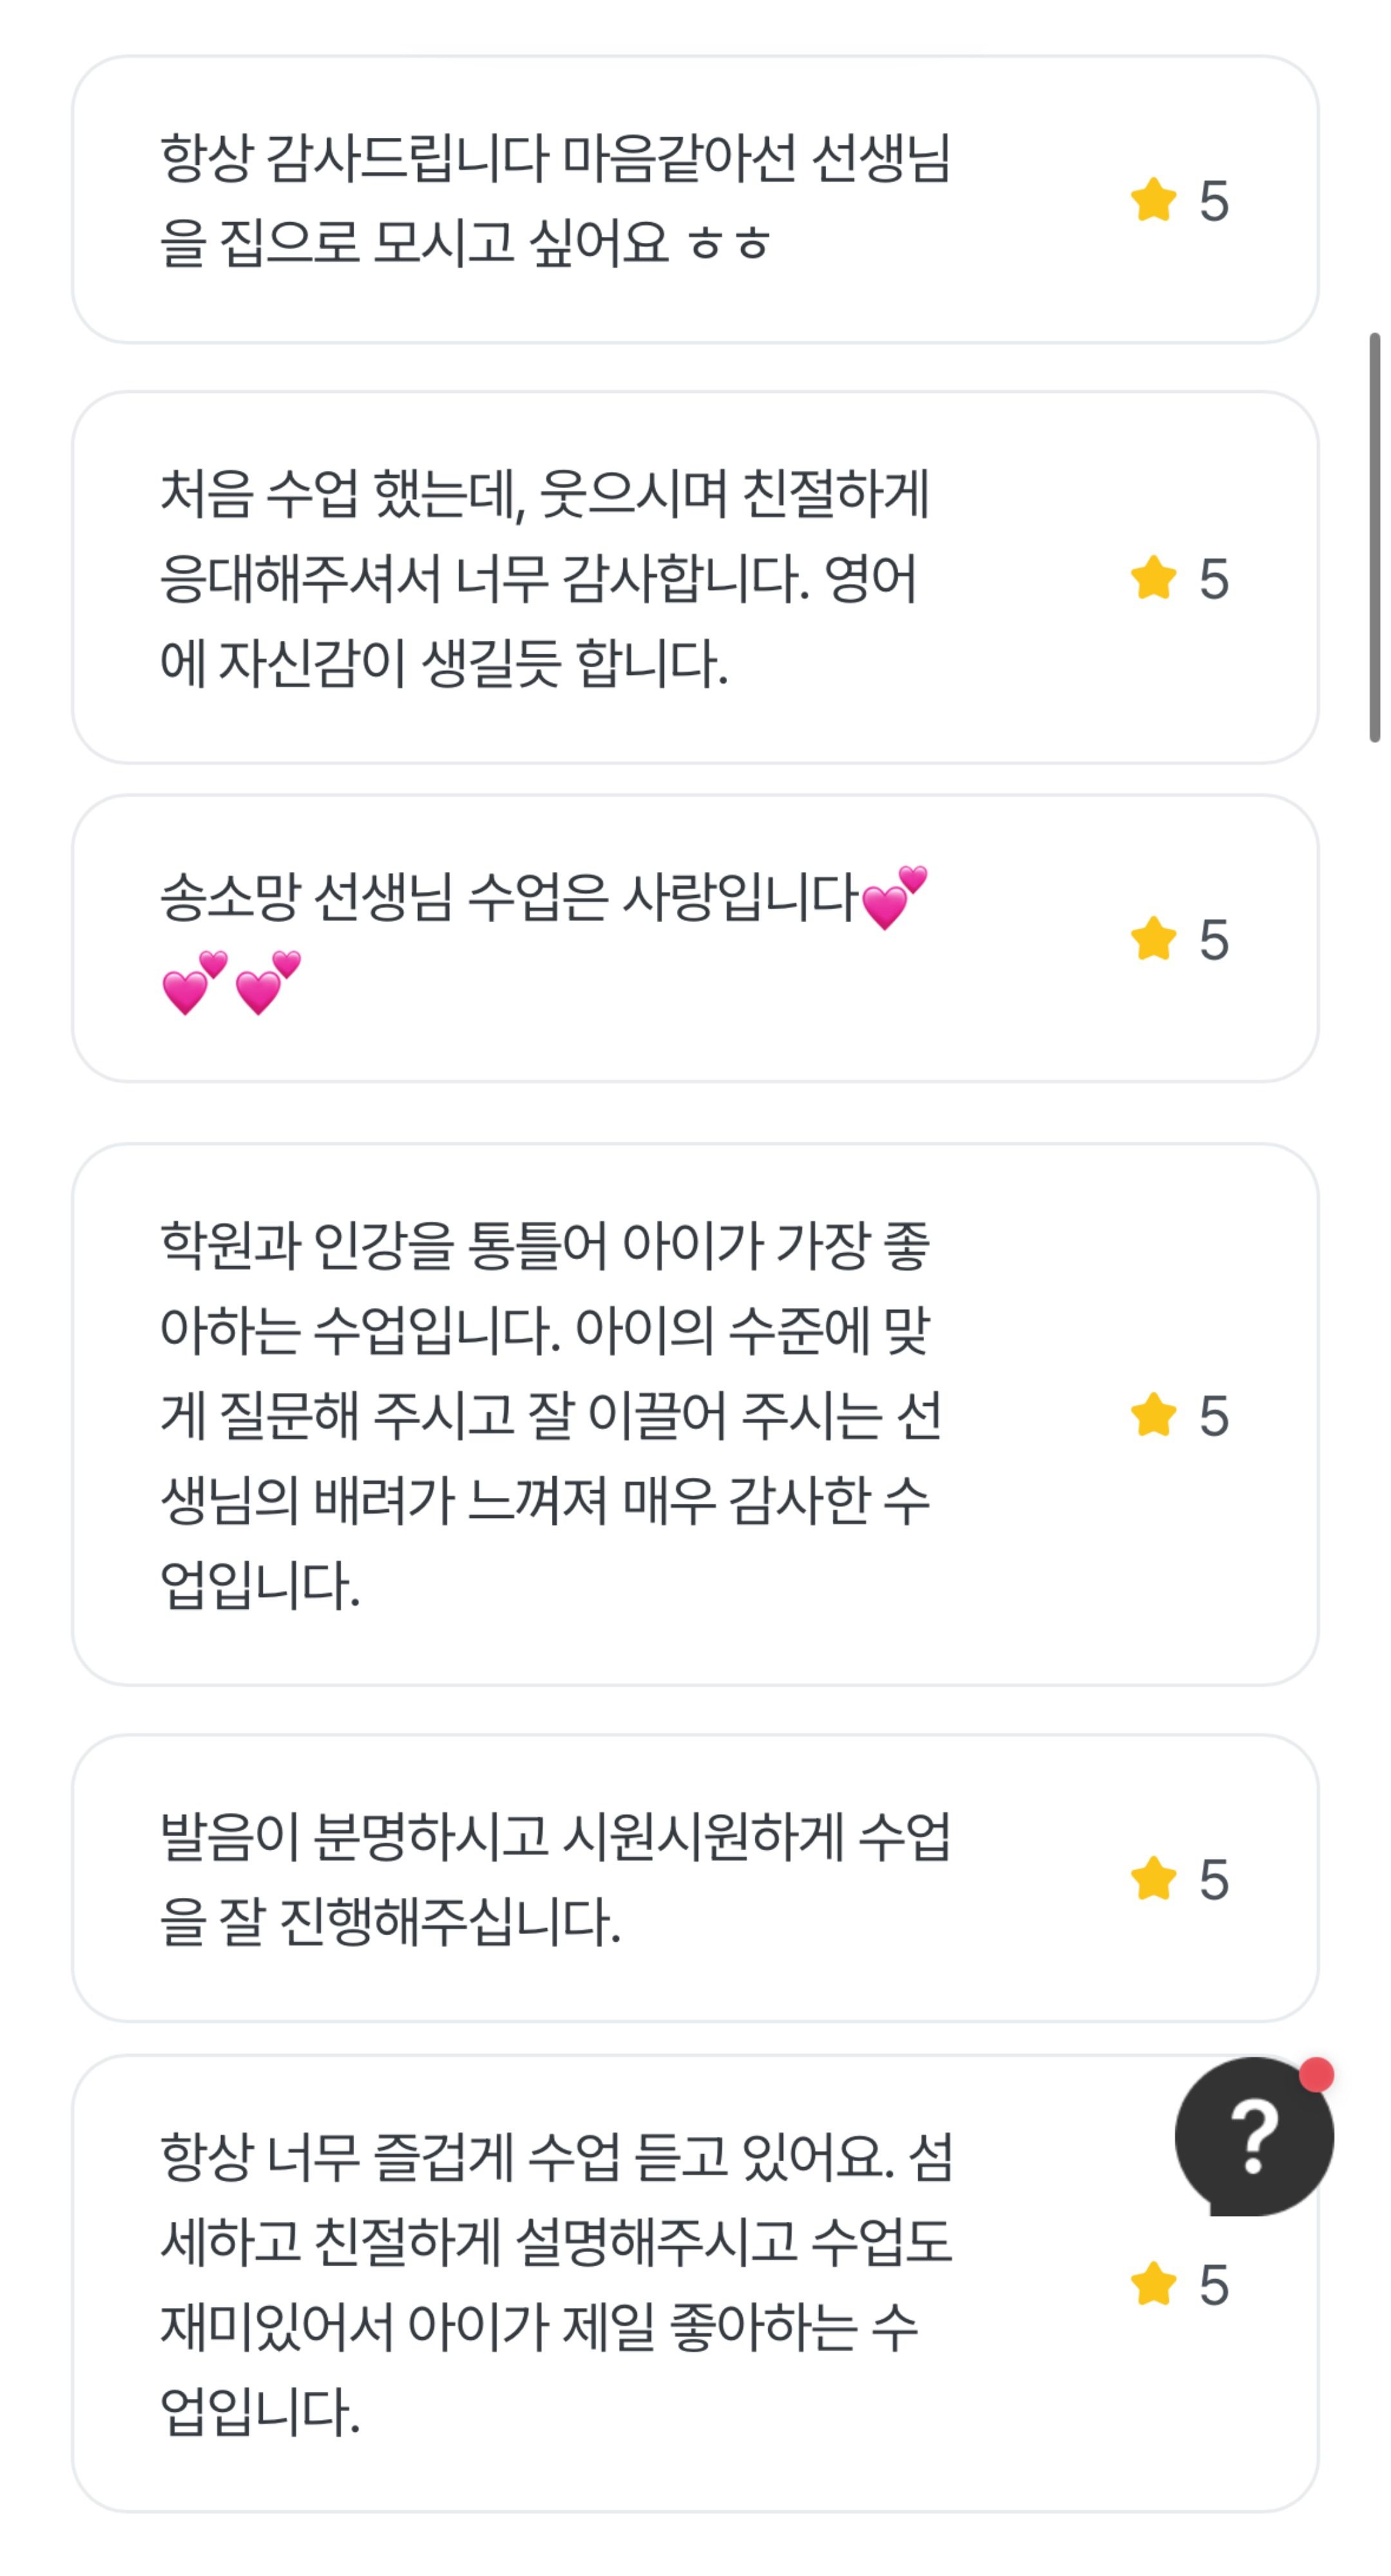The width and height of the screenshot is (1391, 2576).
Task: Click the rating number 5 on the 학원과 인강을 review
Action: tap(1214, 1416)
